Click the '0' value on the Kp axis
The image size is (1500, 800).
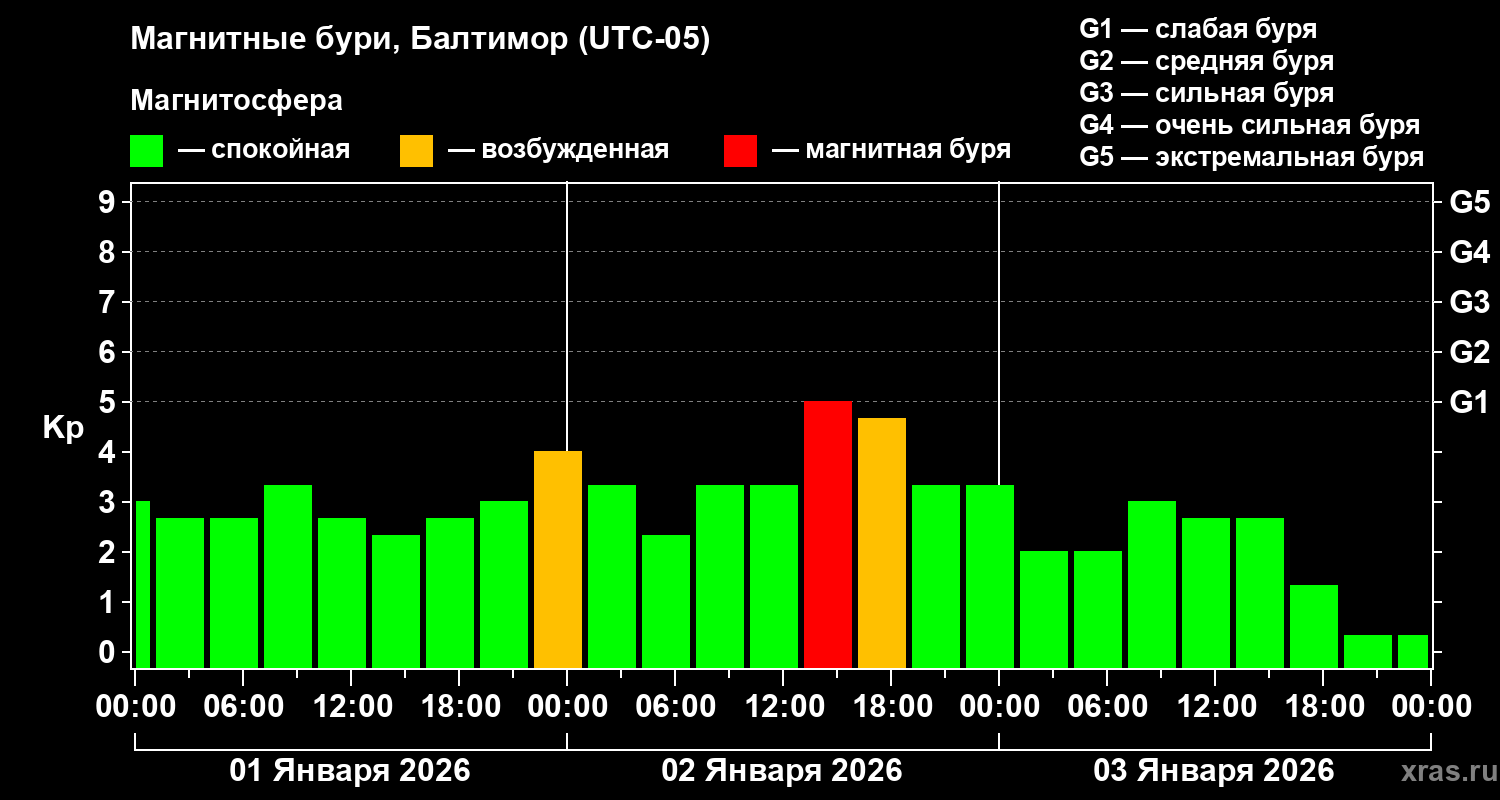pos(109,652)
